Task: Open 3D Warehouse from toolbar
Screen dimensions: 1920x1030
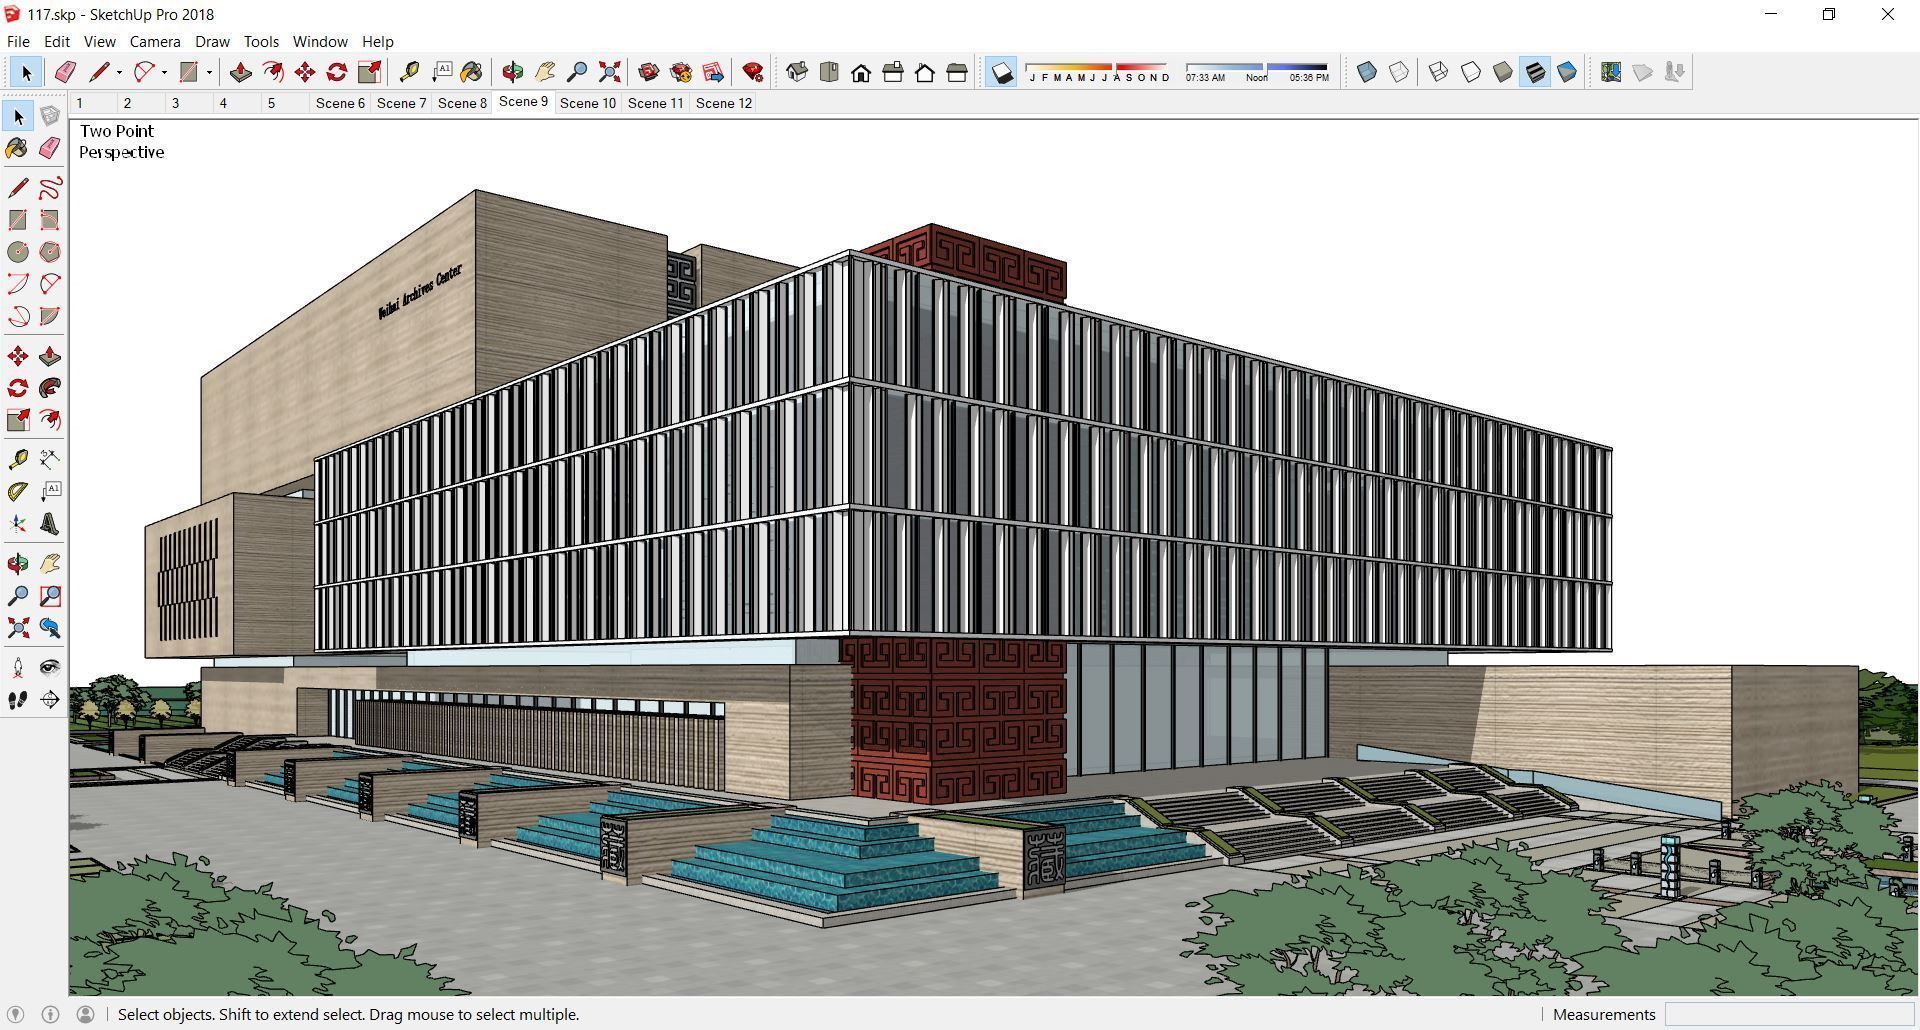Action: (649, 72)
